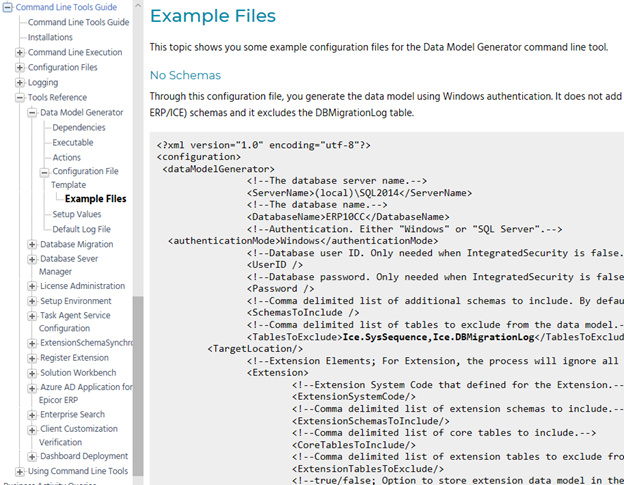The width and height of the screenshot is (624, 485).
Task: Expand the Enterprise Search node
Action: [32, 415]
